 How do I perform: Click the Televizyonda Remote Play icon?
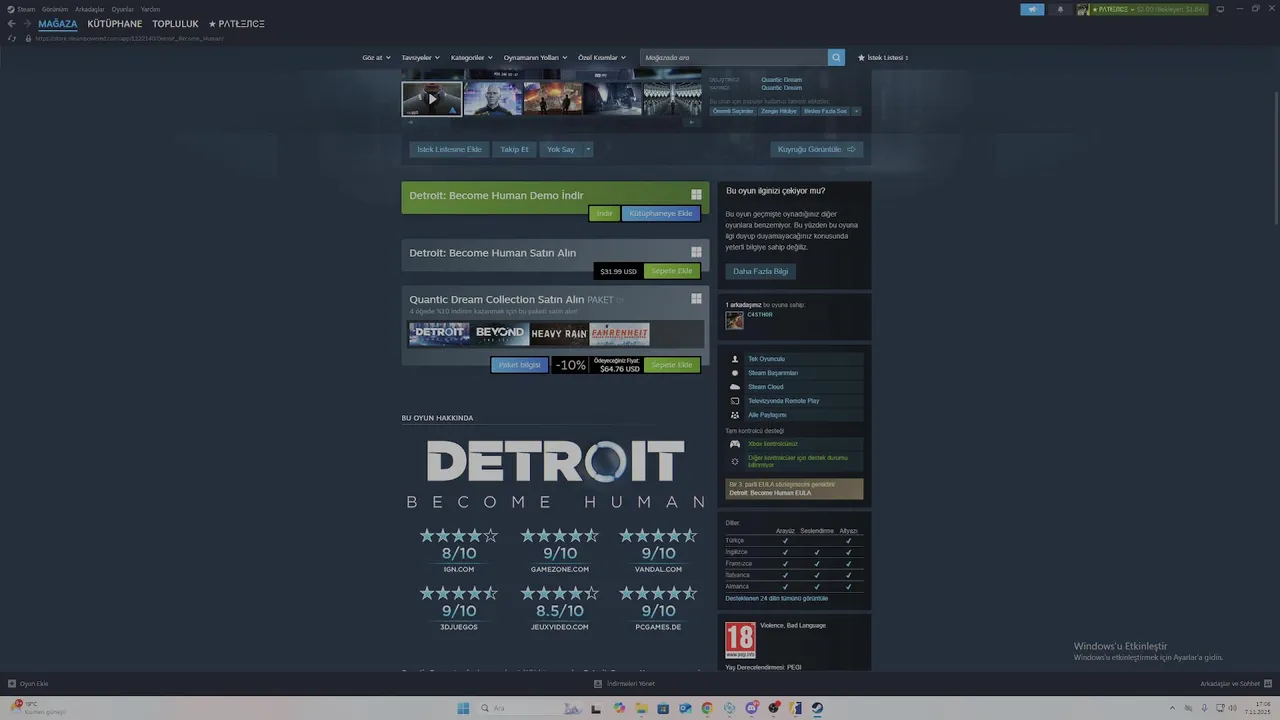pos(735,401)
